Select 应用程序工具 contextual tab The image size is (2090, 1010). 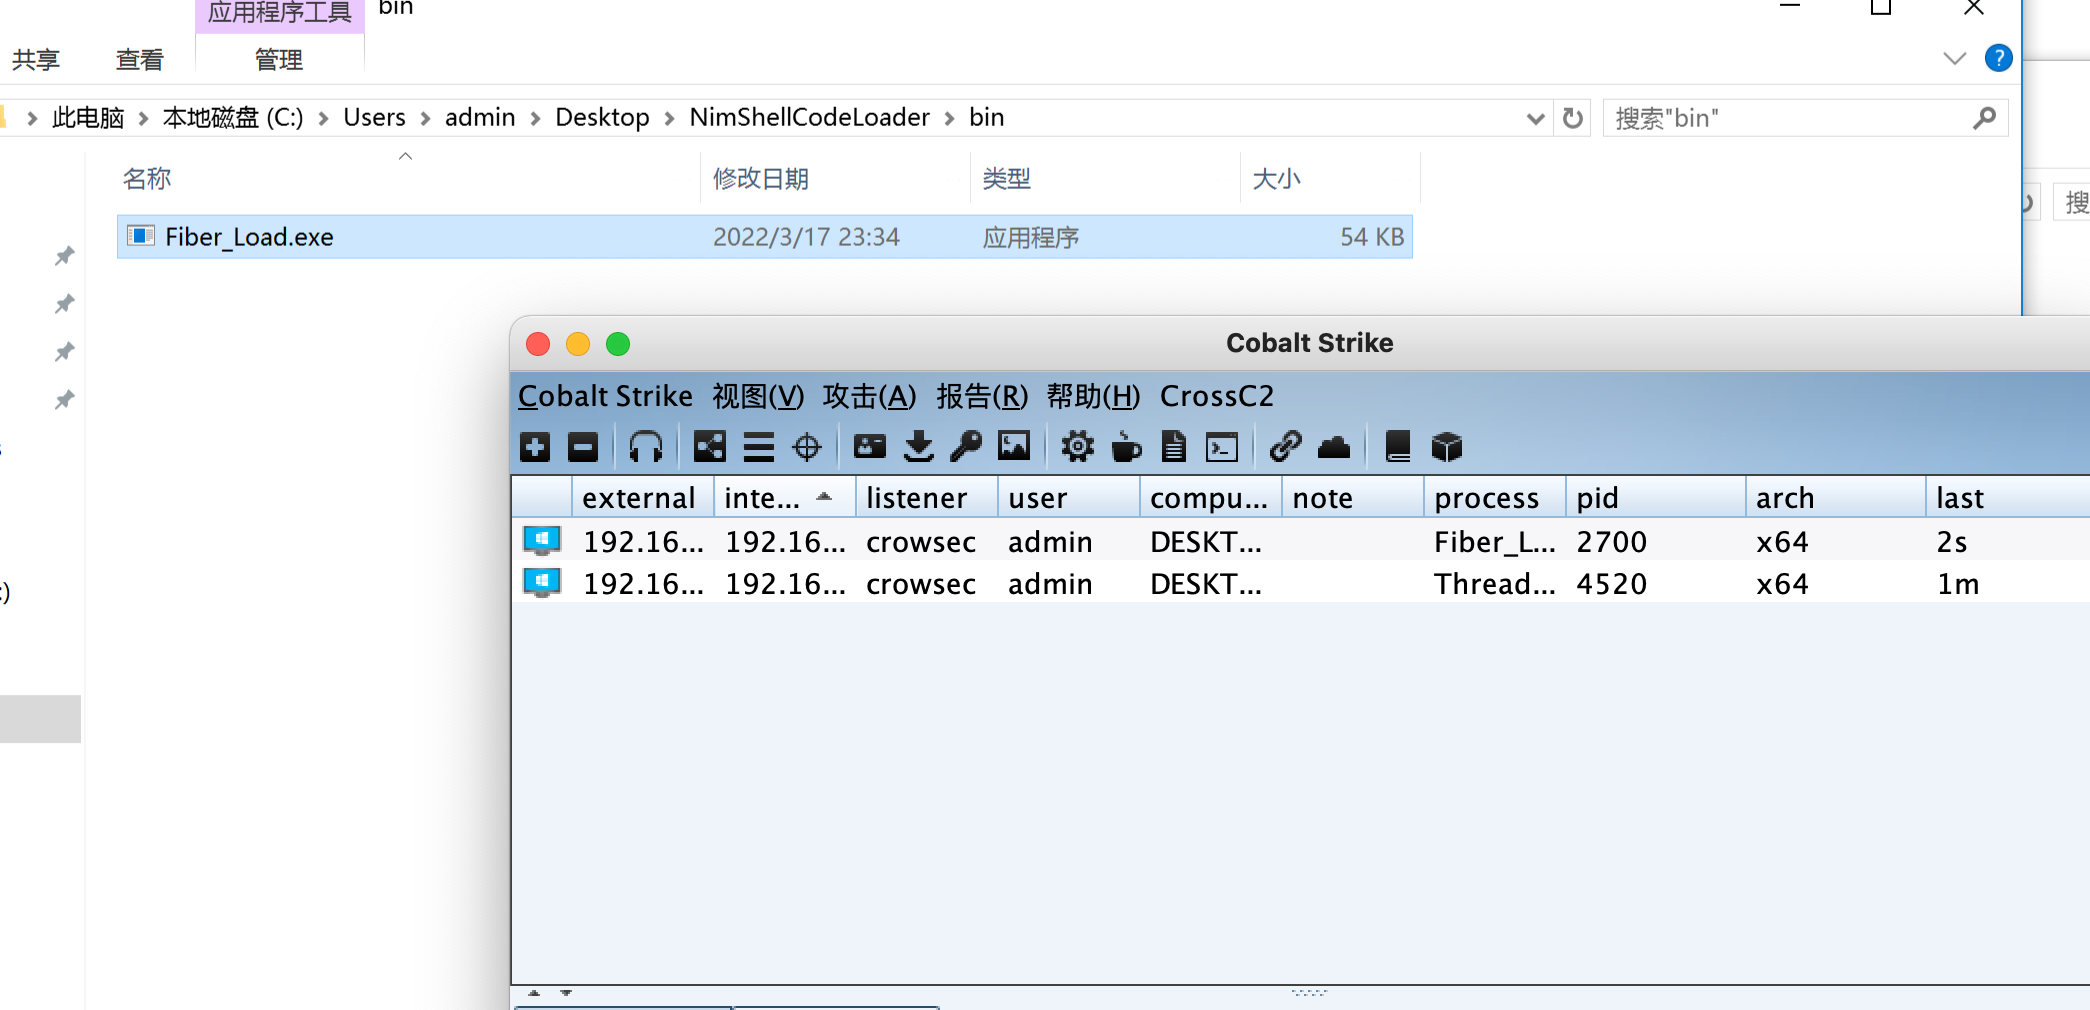click(x=279, y=13)
